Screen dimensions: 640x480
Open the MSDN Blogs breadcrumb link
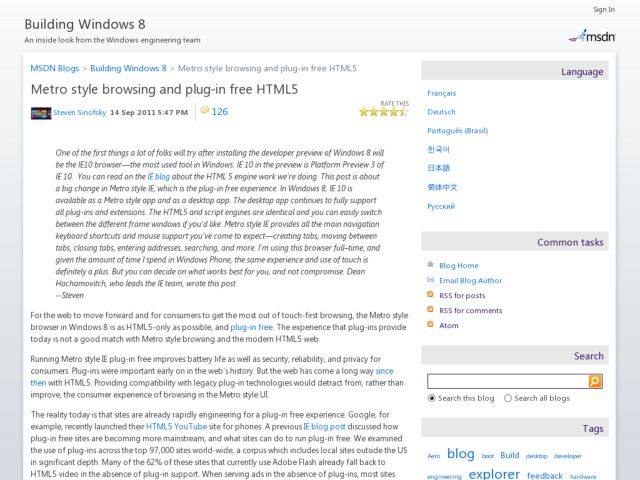click(56, 69)
